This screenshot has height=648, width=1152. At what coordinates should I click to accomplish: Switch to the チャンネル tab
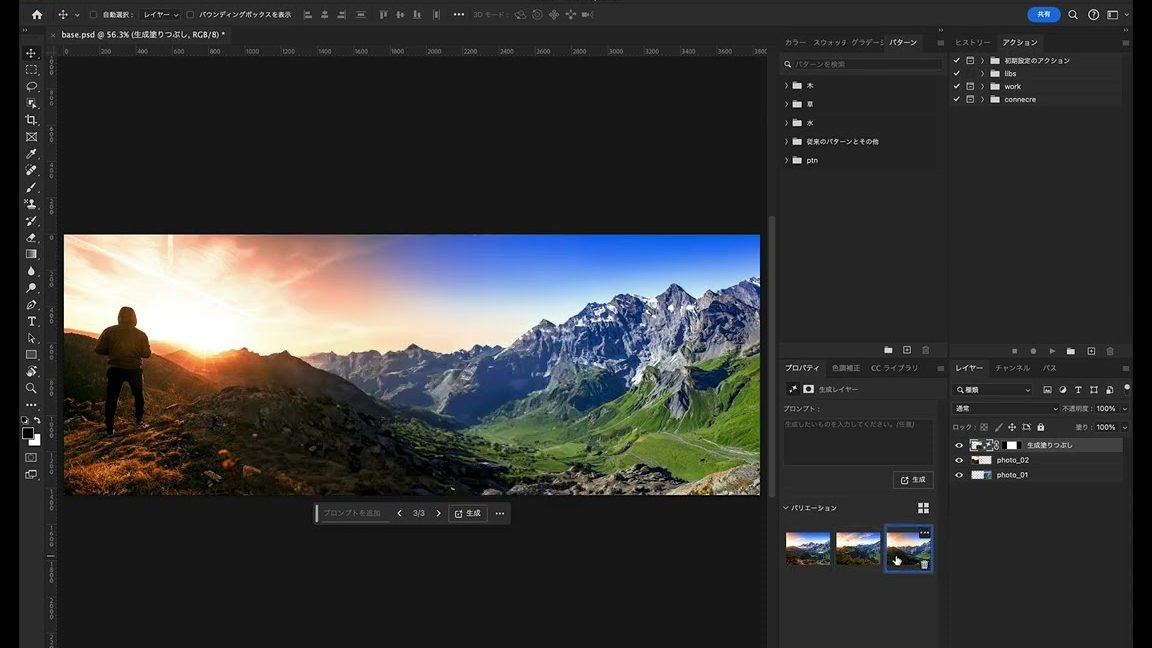[x=1012, y=368]
